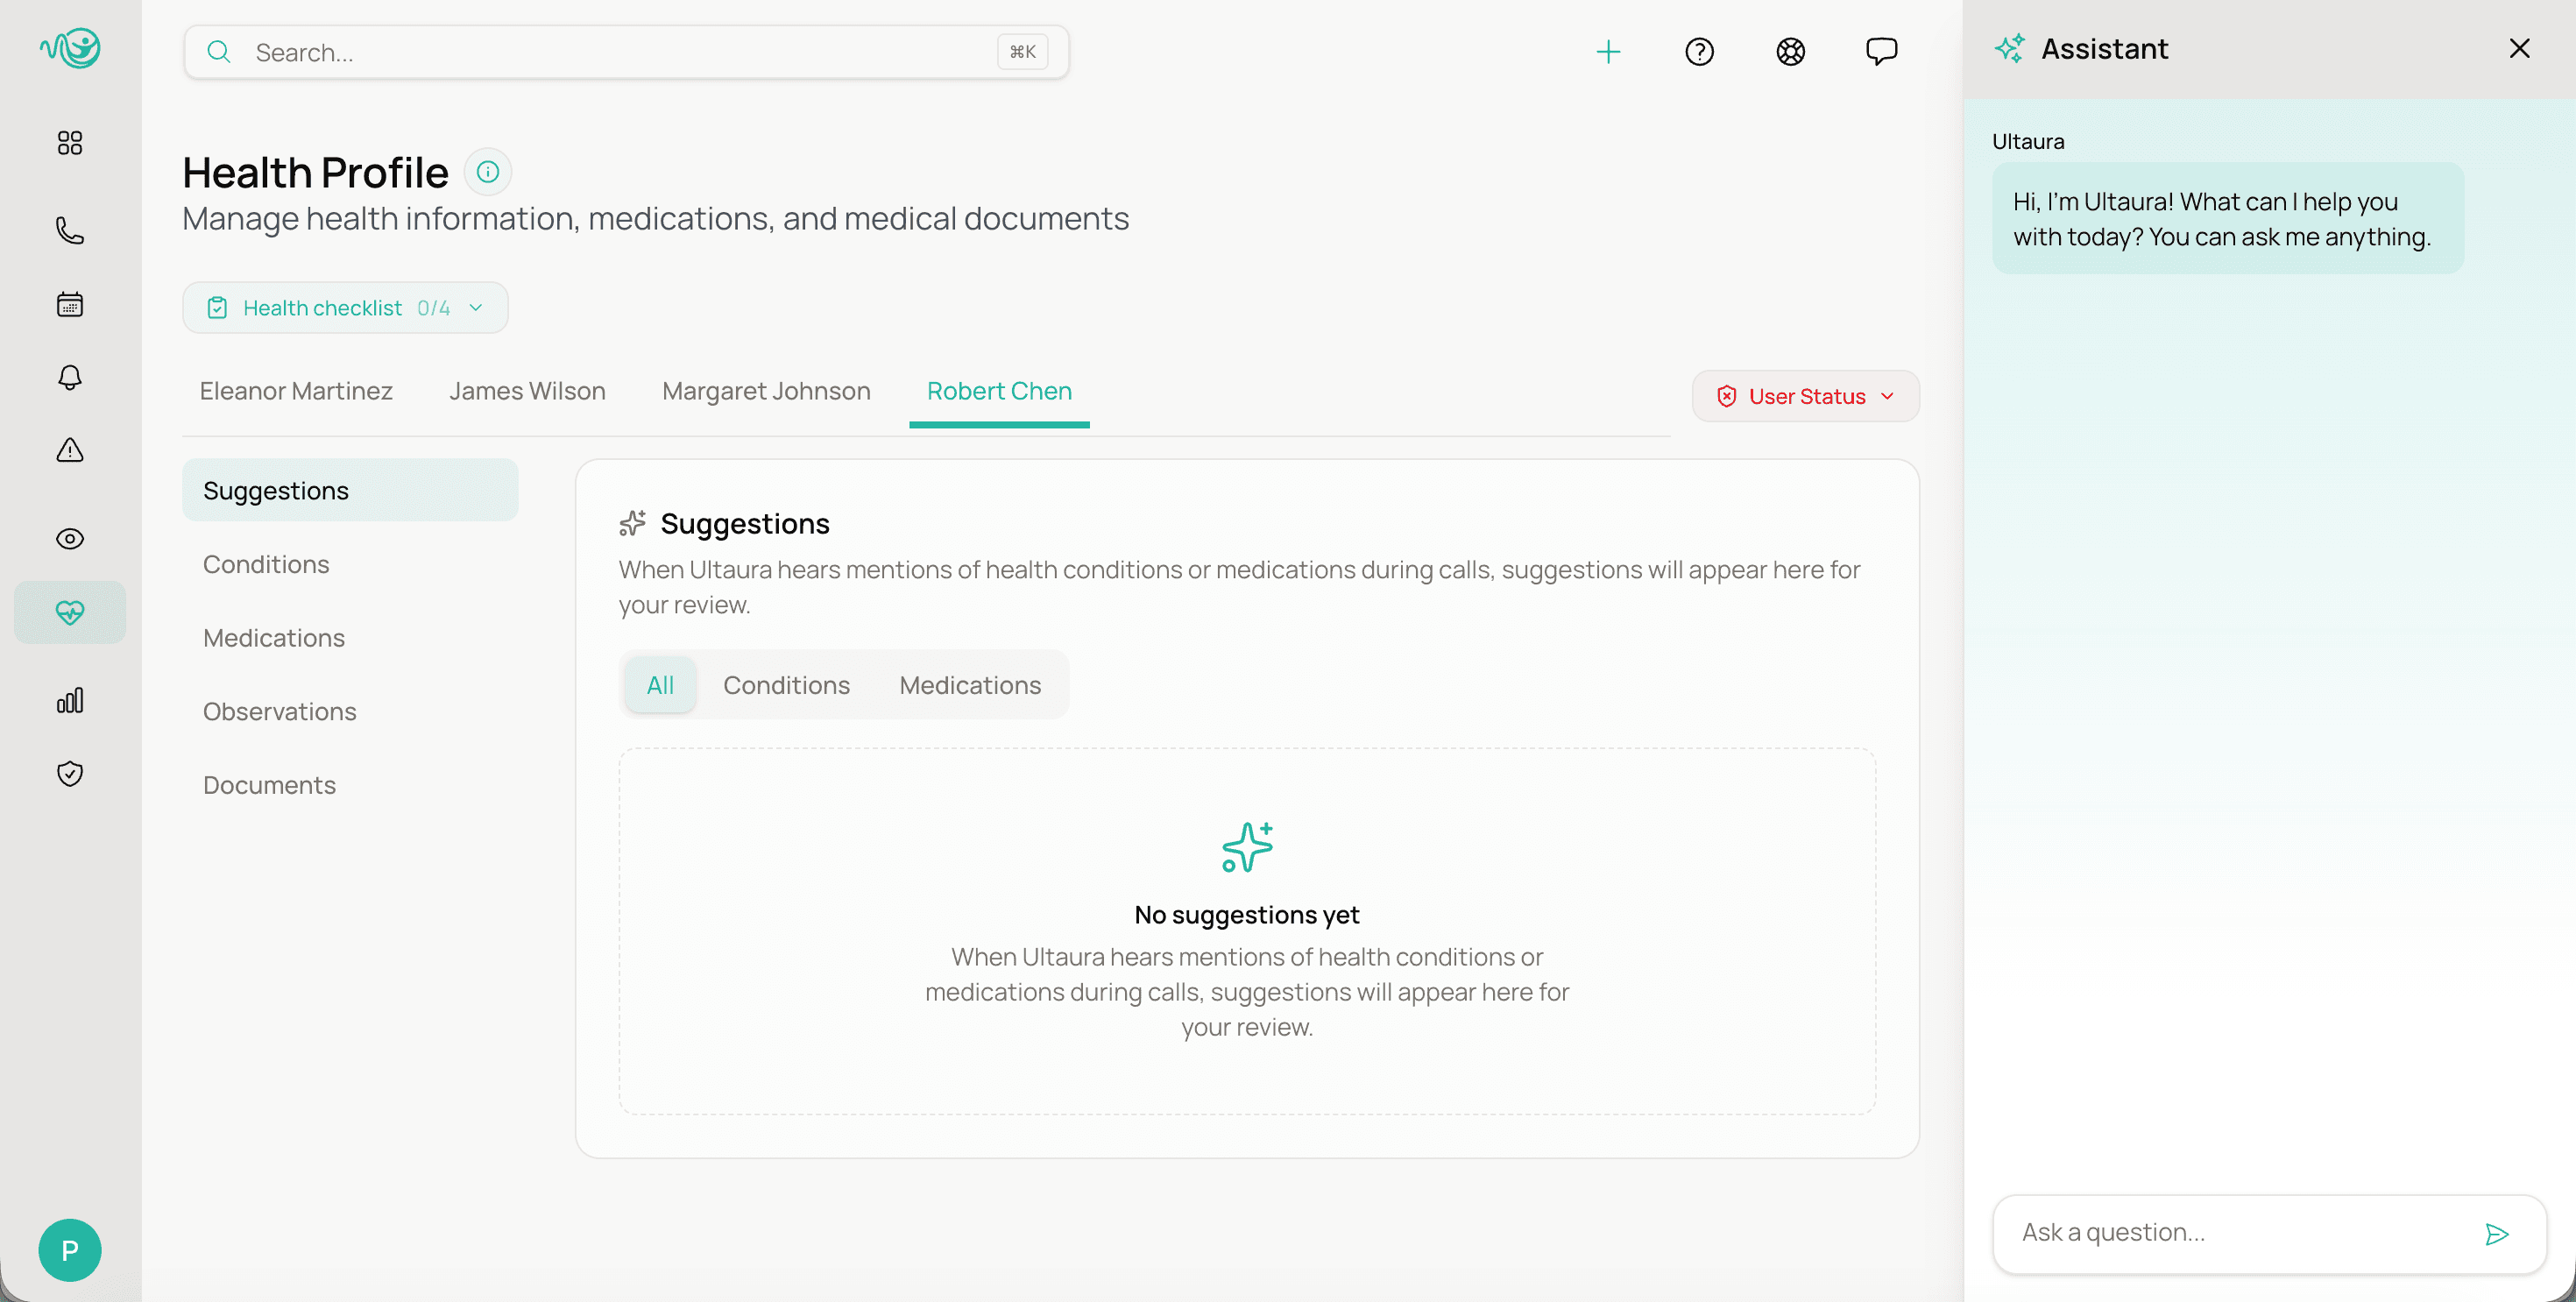Select the heart Health Profile sidebar icon
2576x1302 pixels.
click(x=69, y=612)
